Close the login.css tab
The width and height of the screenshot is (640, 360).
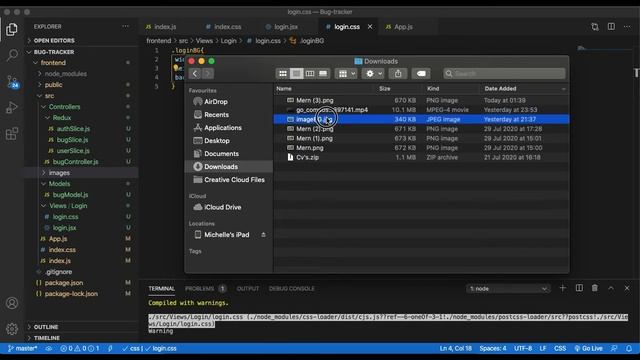coord(370,27)
